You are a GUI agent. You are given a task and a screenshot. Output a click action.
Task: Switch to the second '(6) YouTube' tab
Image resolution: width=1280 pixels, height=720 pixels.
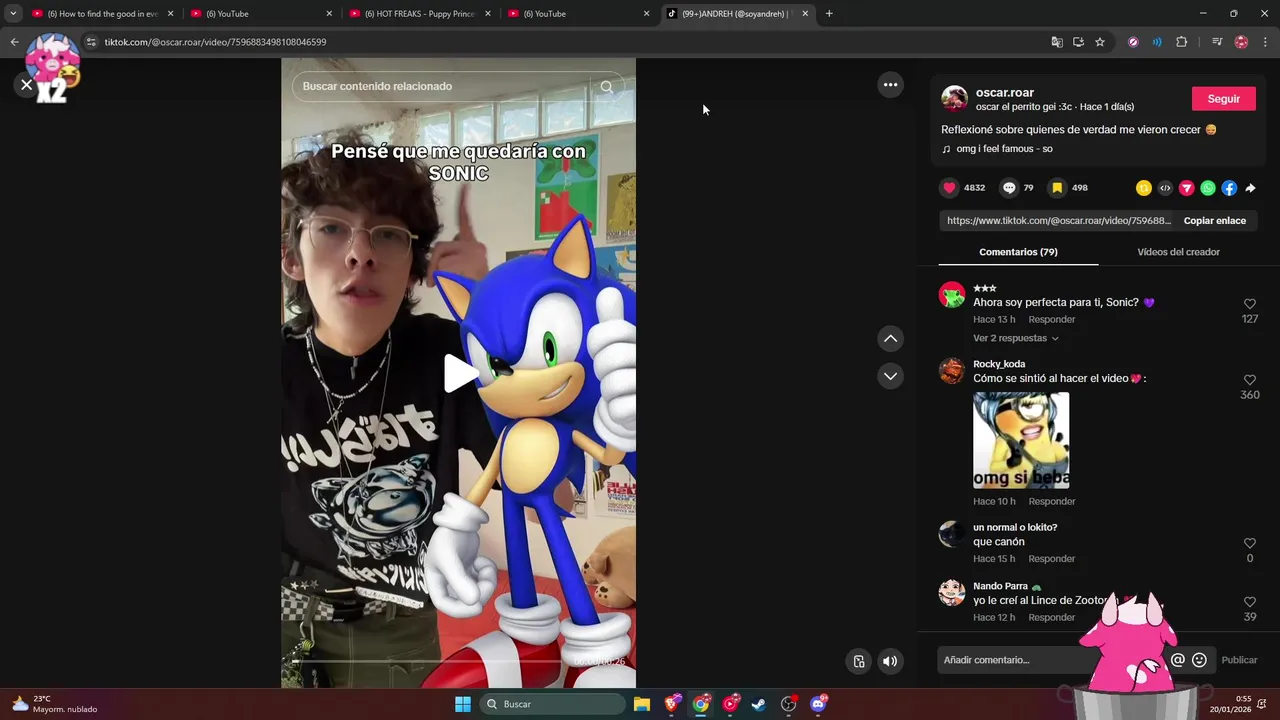point(578,14)
